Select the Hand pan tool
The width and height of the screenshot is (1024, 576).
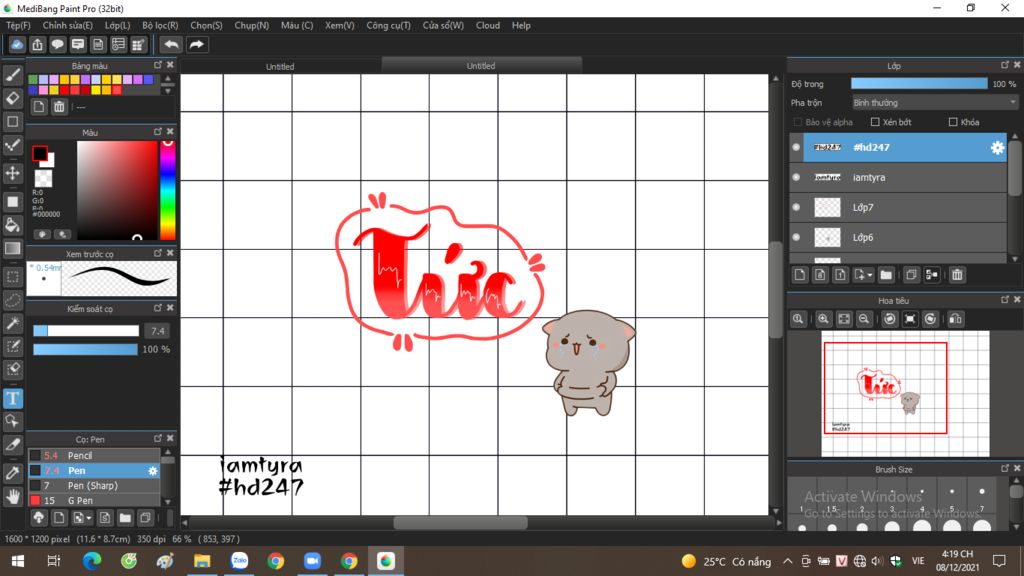[12, 497]
